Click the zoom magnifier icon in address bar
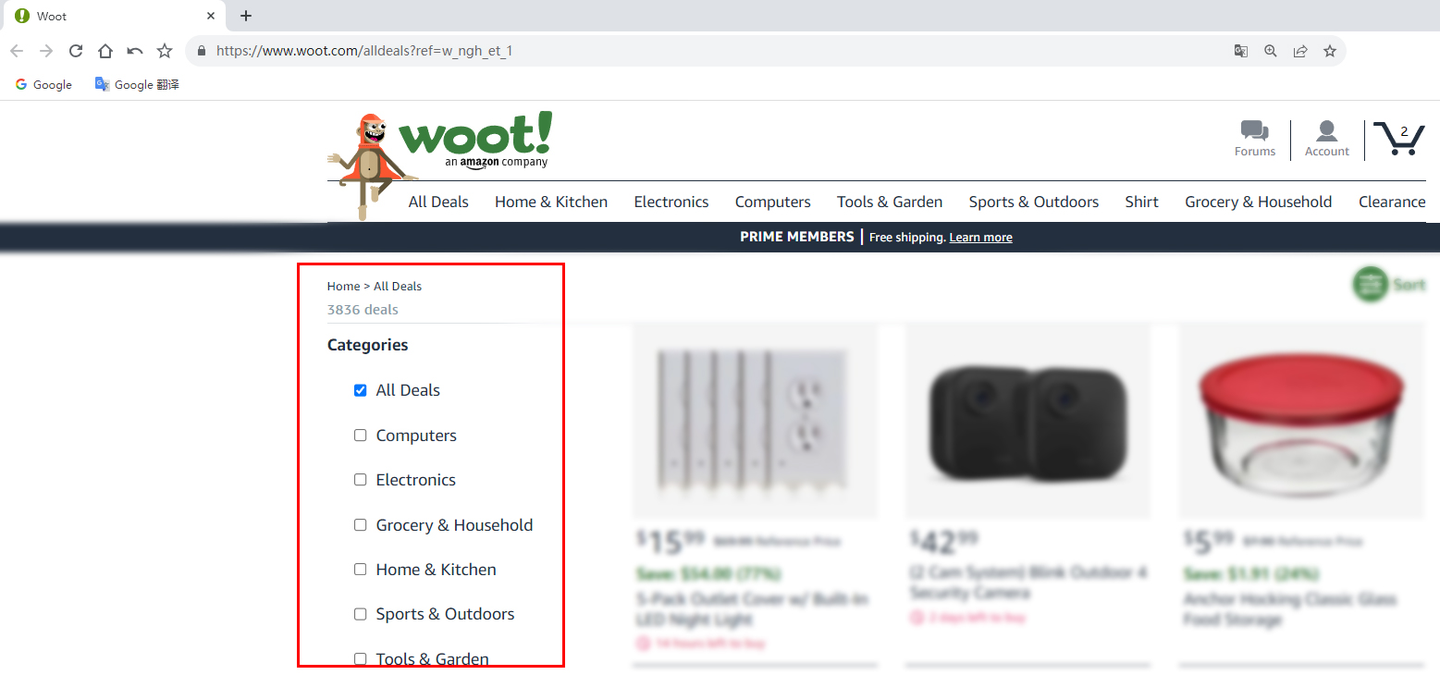 click(1270, 51)
